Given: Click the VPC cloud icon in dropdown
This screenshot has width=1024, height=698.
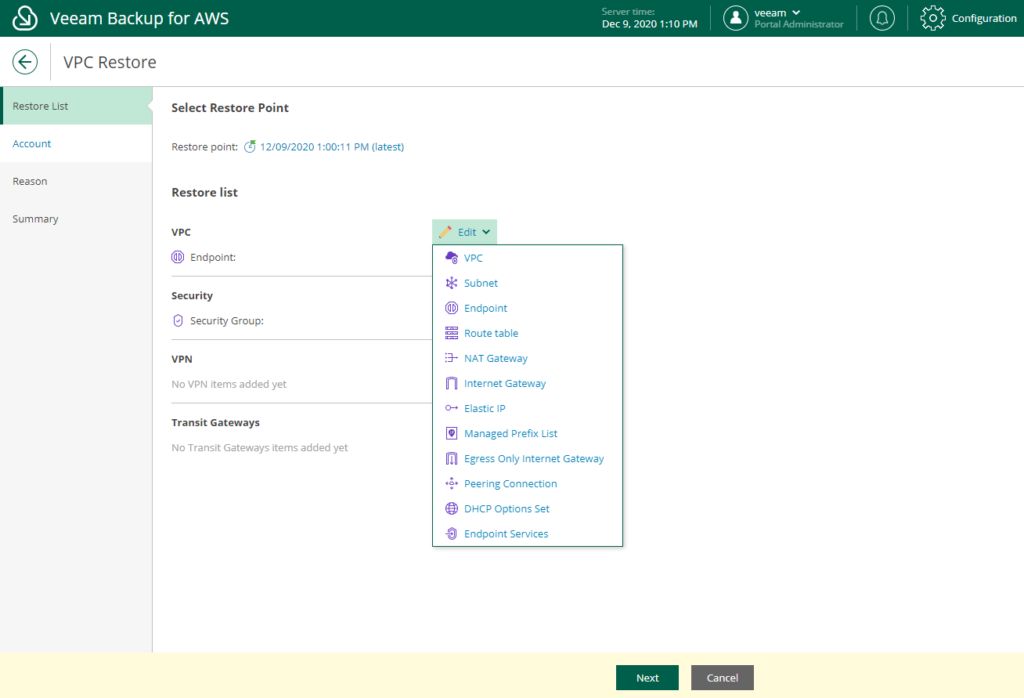Looking at the screenshot, I should pyautogui.click(x=451, y=257).
